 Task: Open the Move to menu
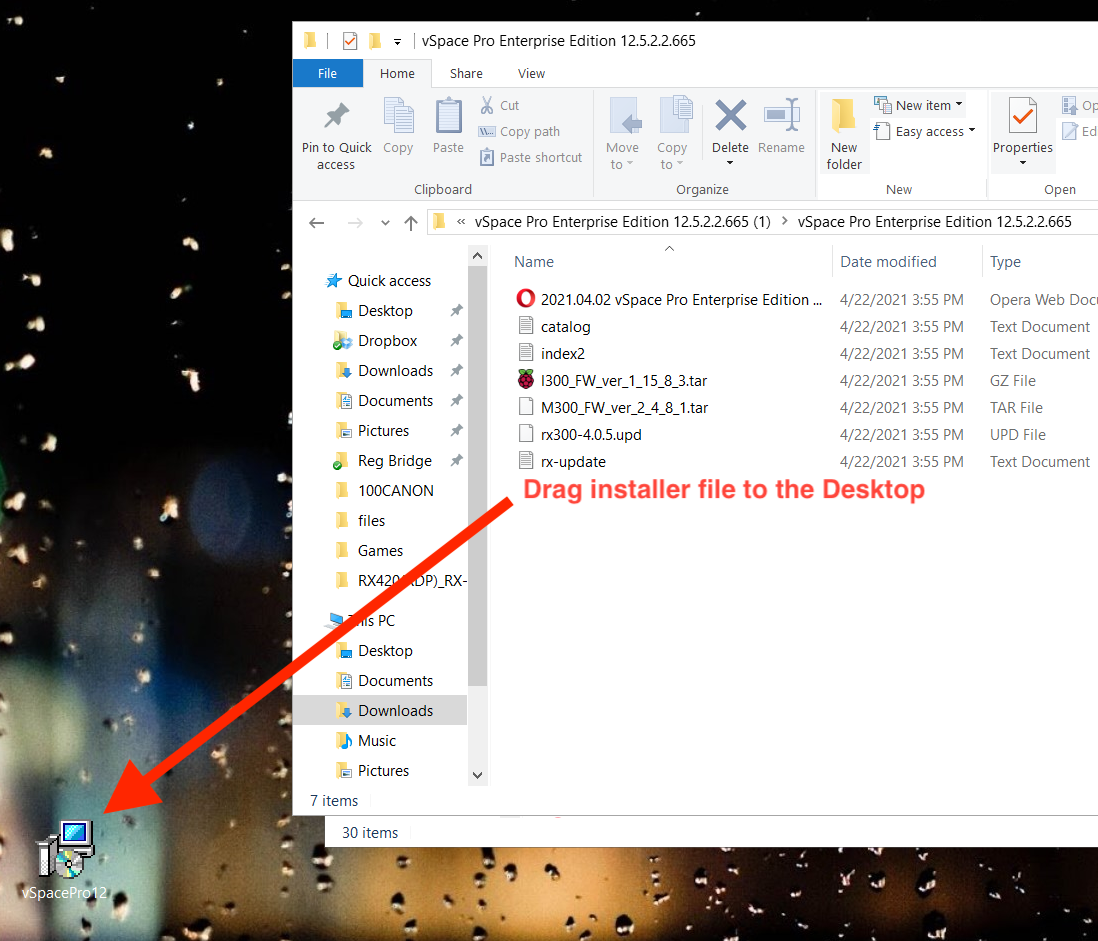[x=622, y=134]
